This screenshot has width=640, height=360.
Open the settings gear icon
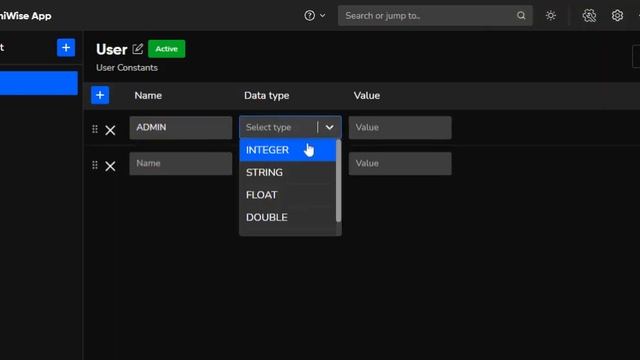[x=617, y=16]
